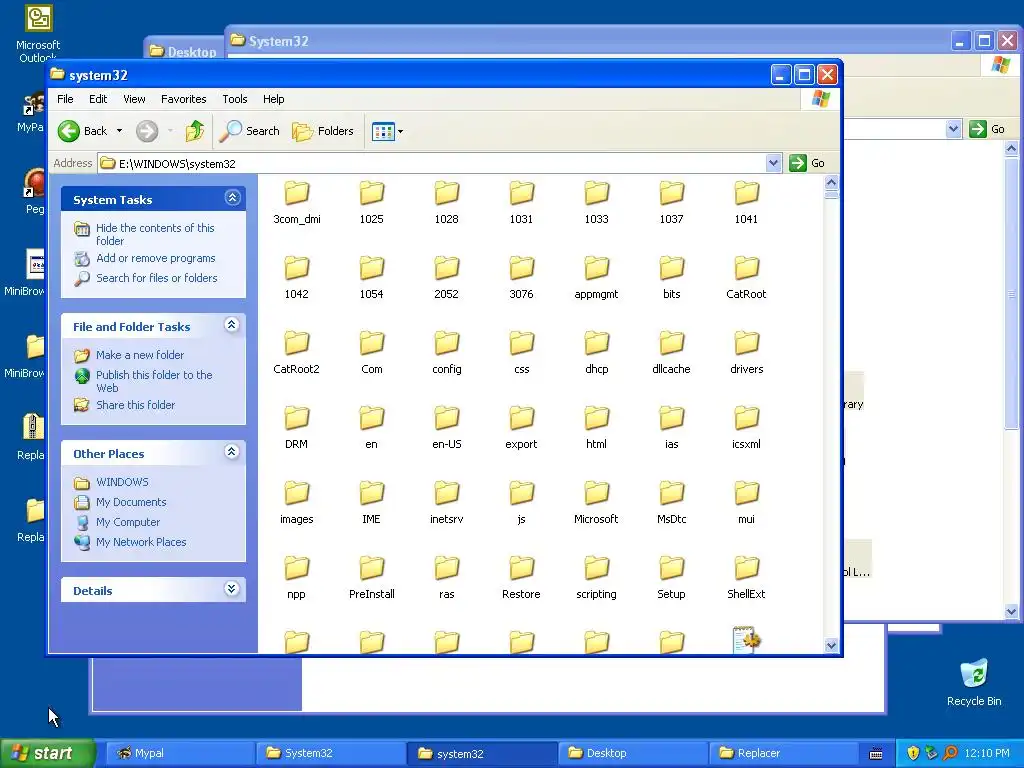Select the inetsrv folder

(x=447, y=503)
